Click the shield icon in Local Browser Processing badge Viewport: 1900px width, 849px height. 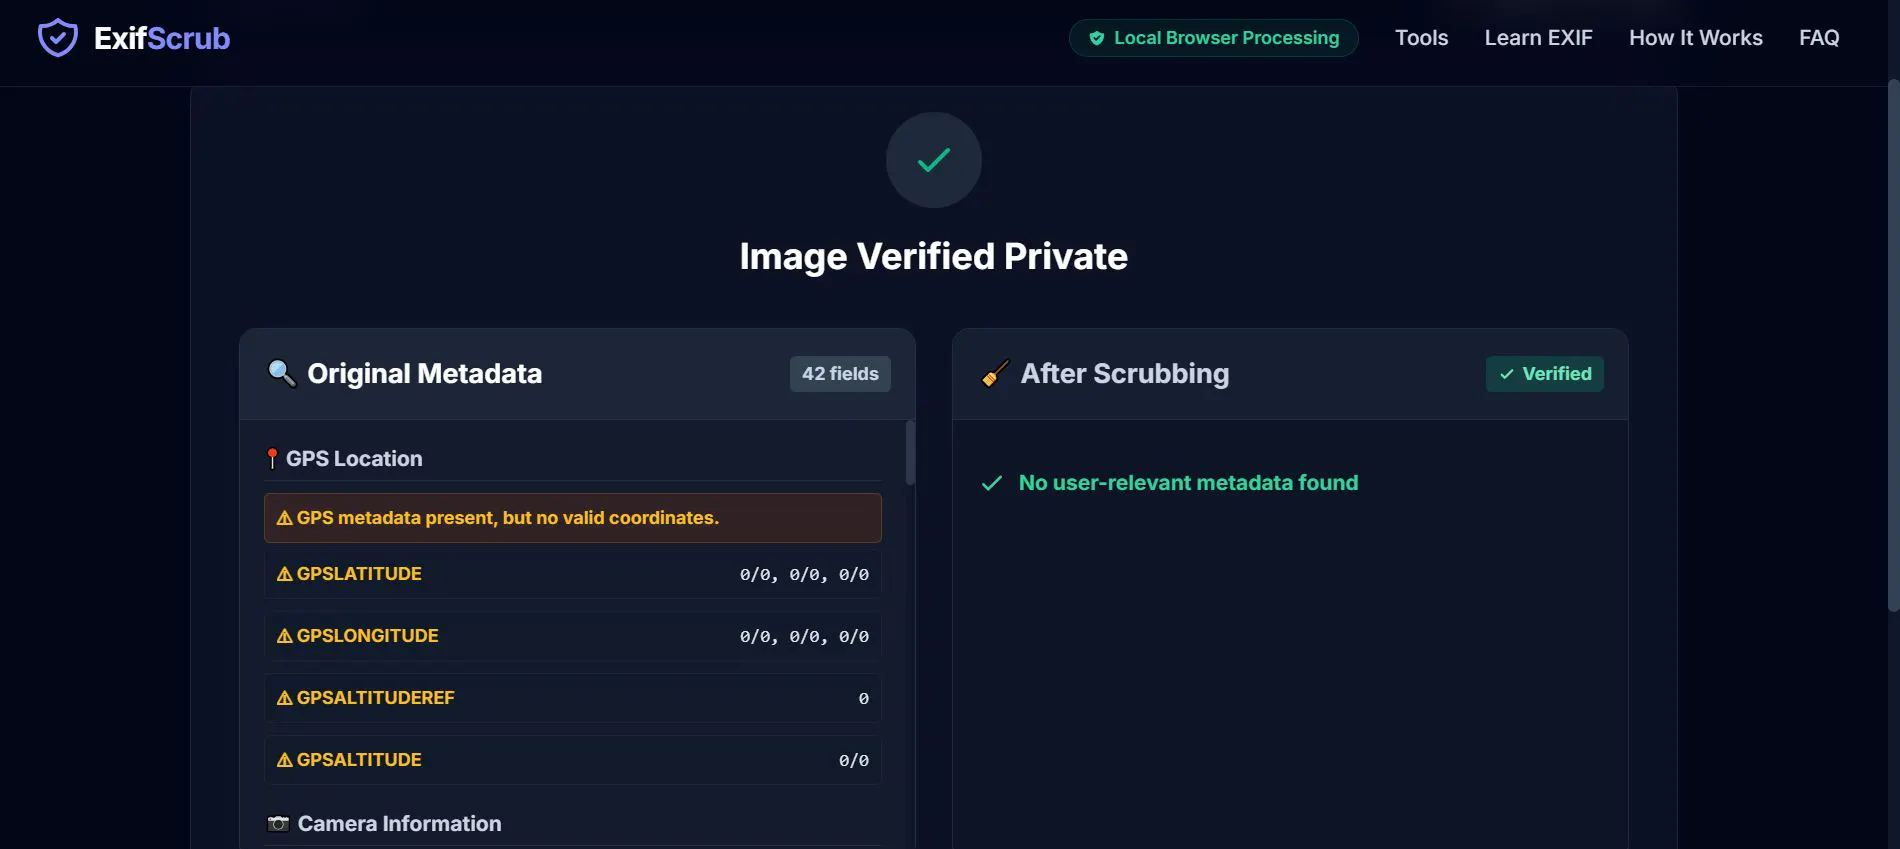(x=1097, y=38)
